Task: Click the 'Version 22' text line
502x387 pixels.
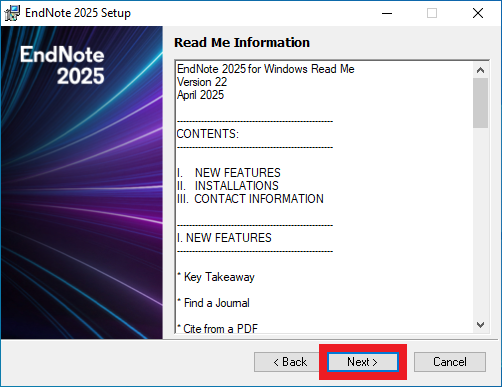Action: click(x=202, y=82)
